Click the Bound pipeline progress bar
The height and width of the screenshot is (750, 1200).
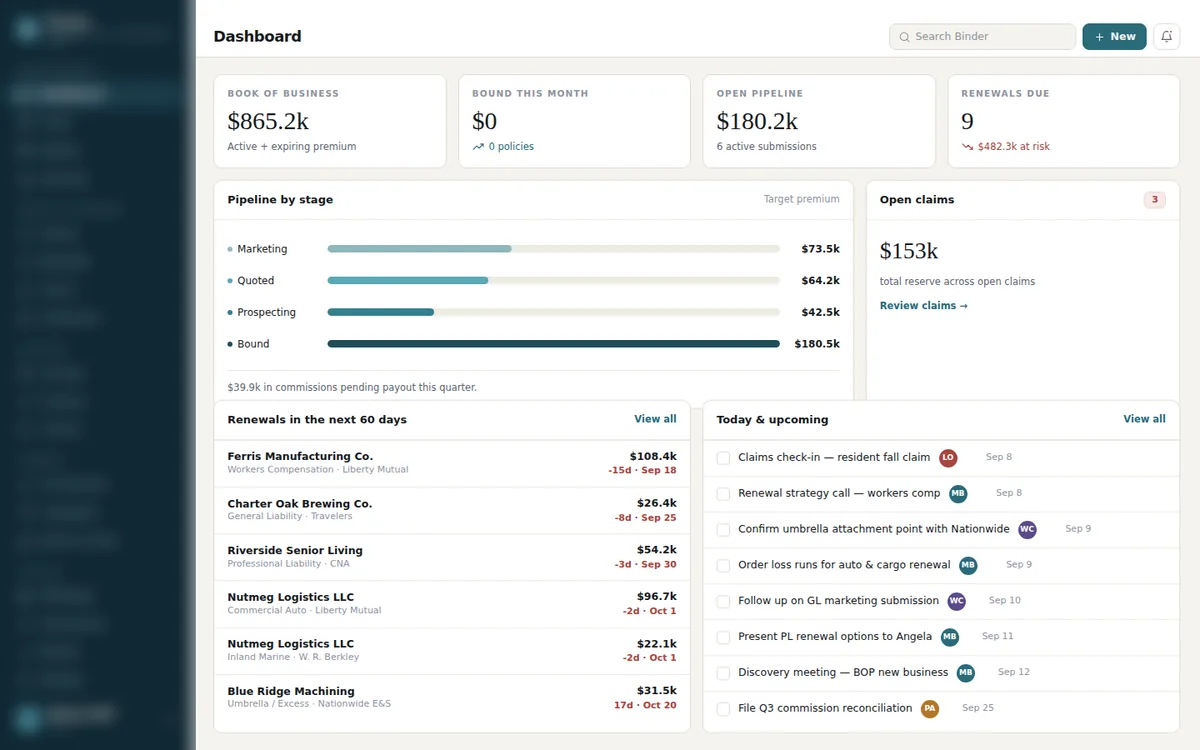(x=553, y=344)
